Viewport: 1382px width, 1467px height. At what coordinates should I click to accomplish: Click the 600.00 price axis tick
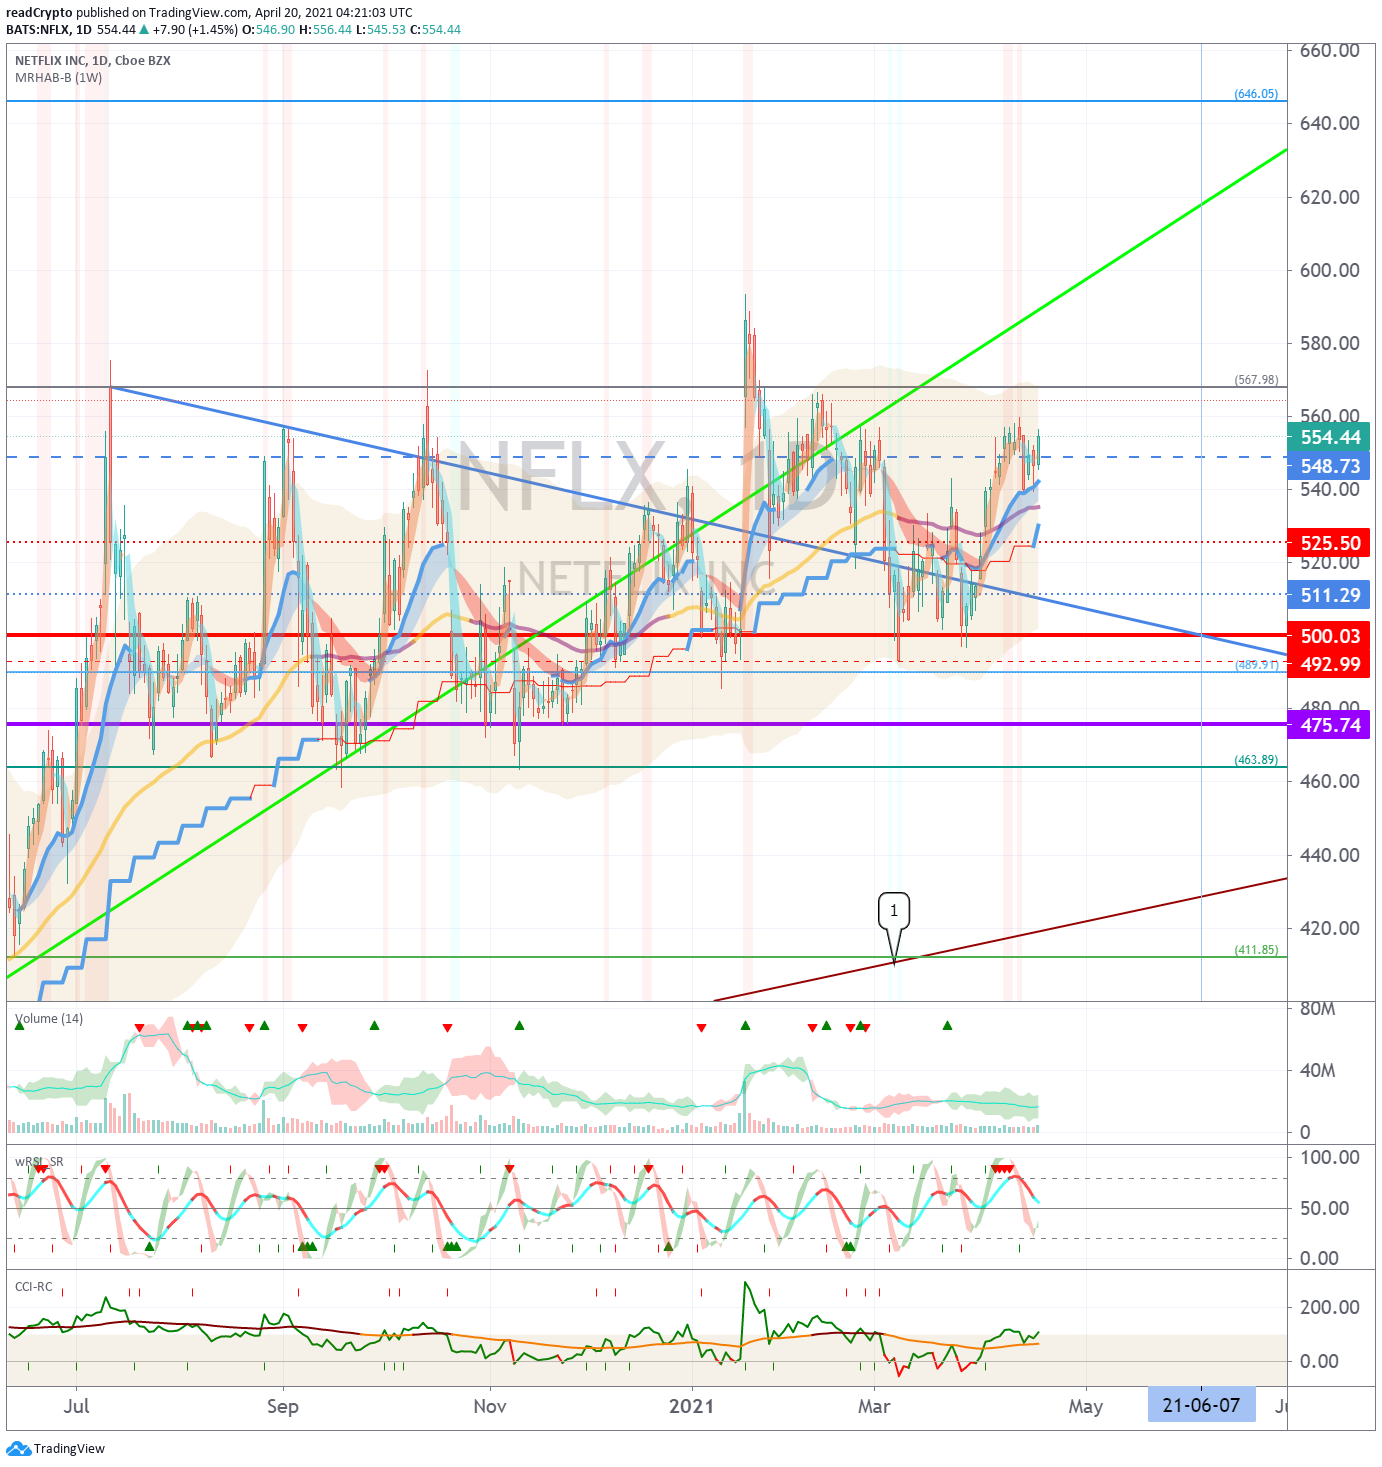(1330, 271)
